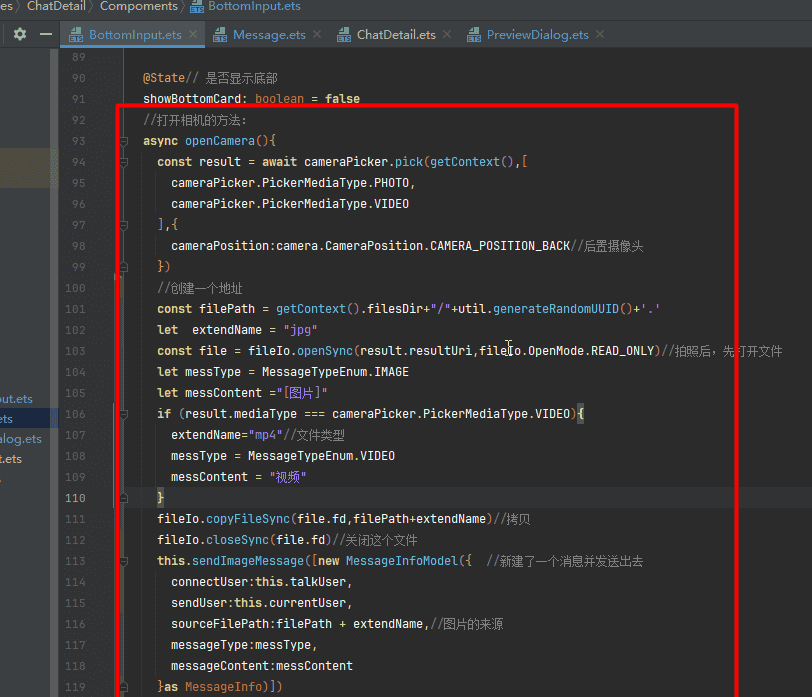
Task: Switch to the PreviewDialog.ets tab
Action: click(x=537, y=35)
